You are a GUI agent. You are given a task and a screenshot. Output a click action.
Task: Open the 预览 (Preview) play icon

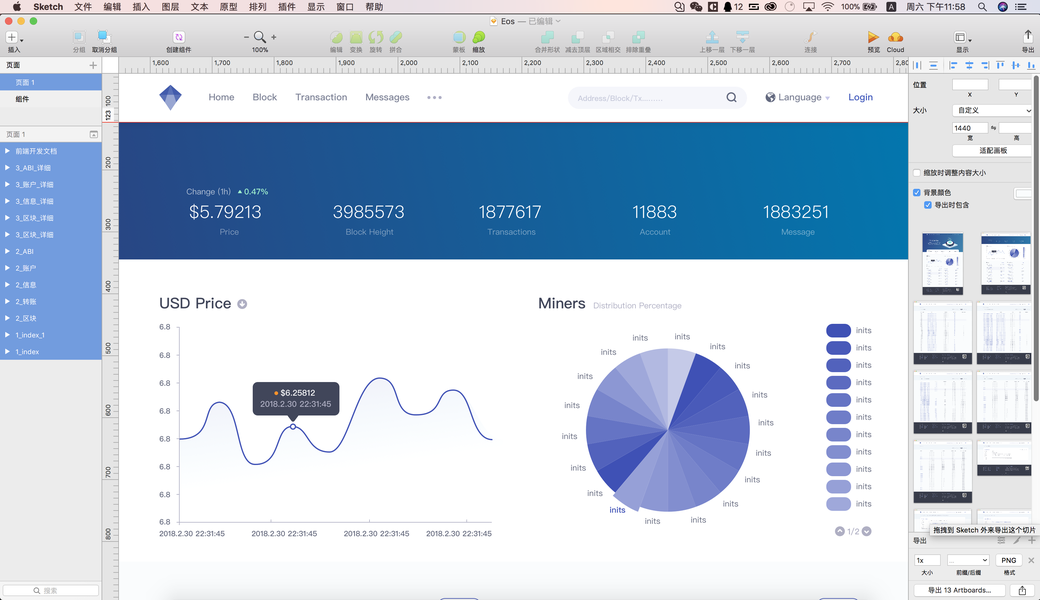tap(874, 37)
